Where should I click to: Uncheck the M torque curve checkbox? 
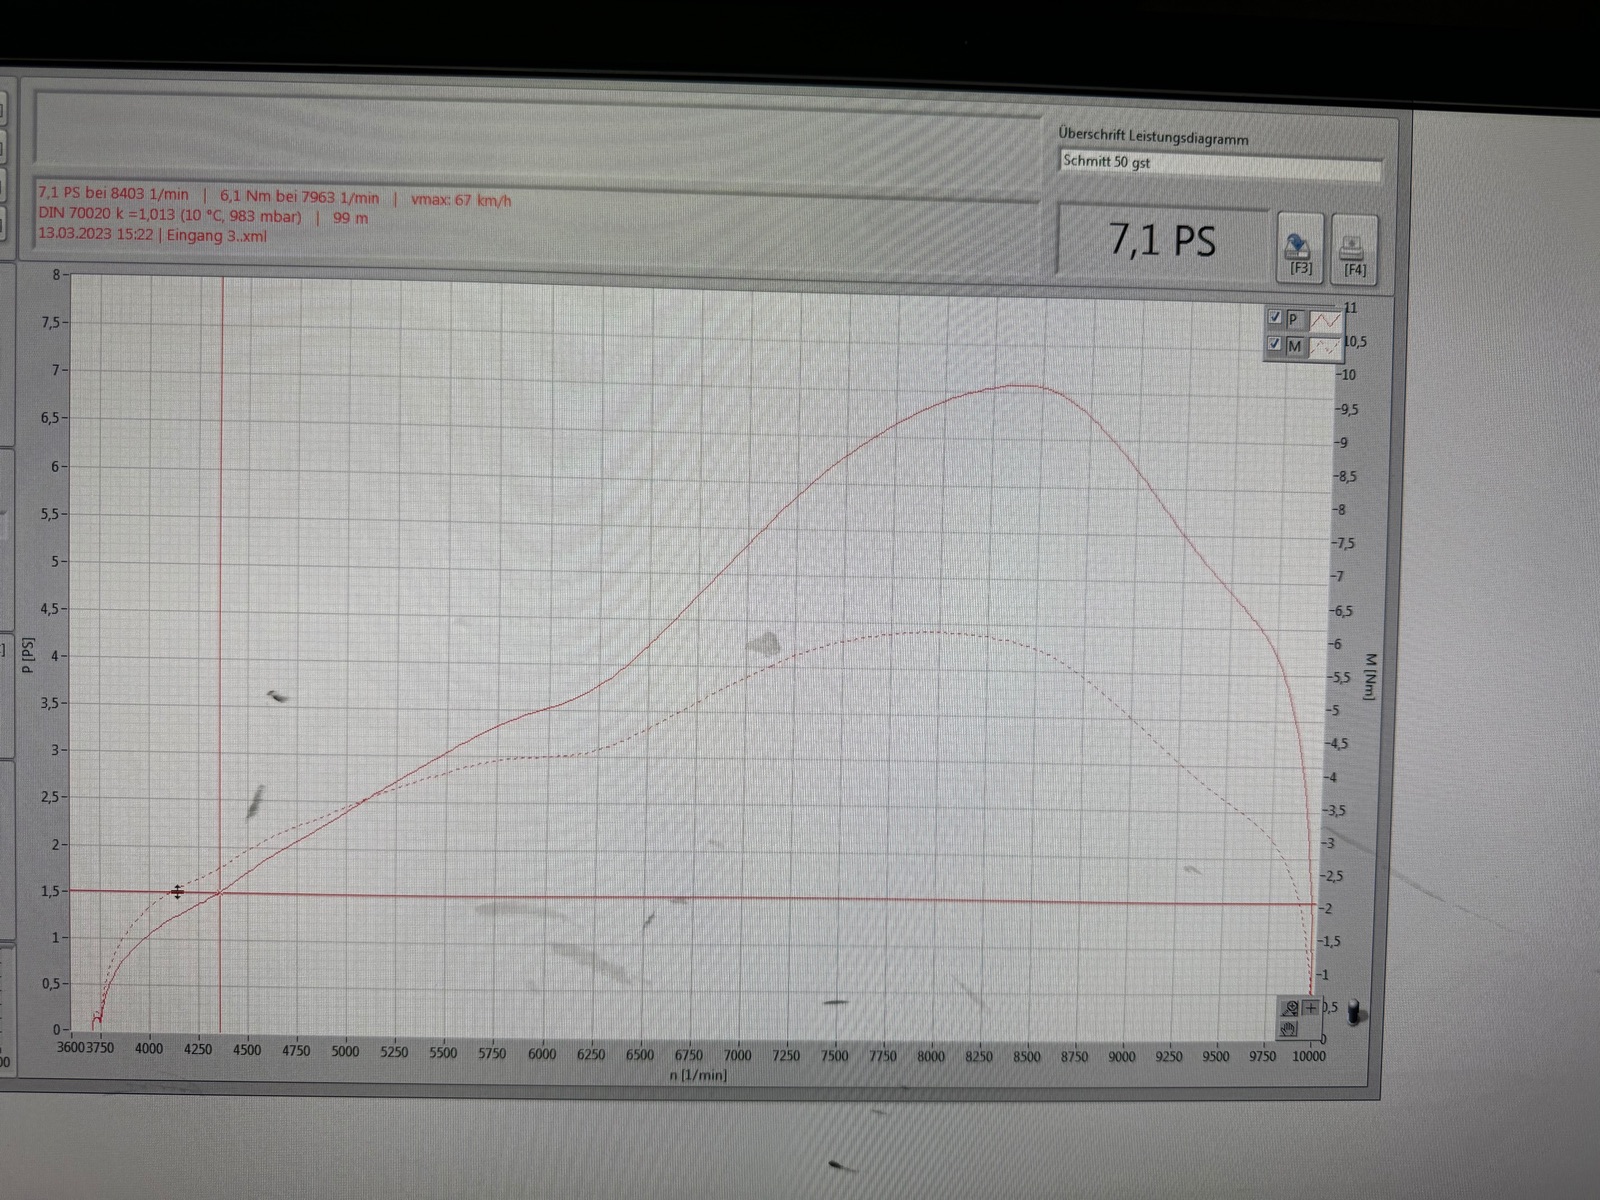(1275, 344)
